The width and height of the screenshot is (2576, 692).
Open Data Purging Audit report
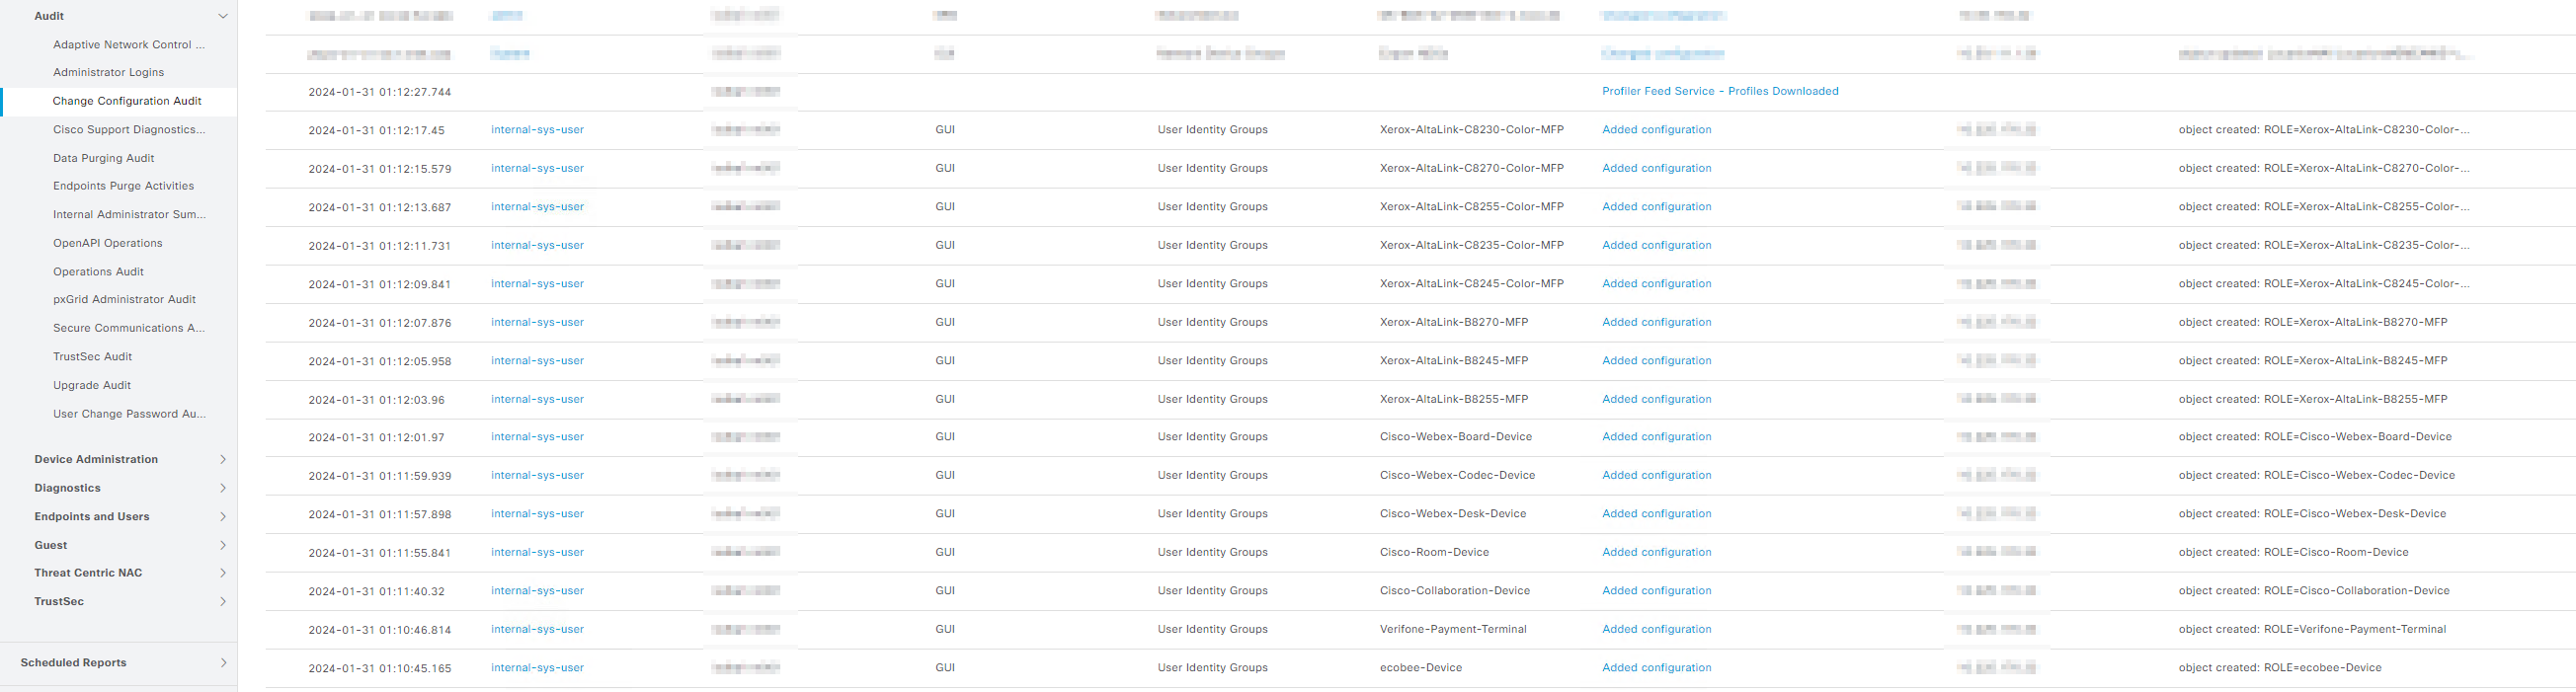pos(103,158)
